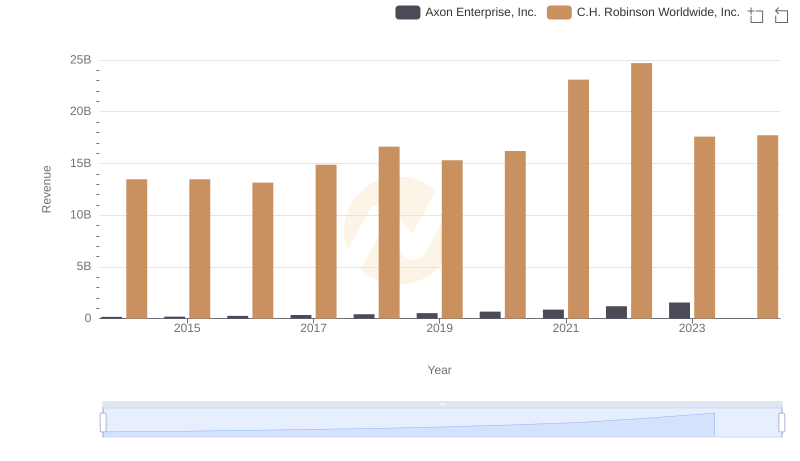Click the C.H. Robinson bar for 2015

(x=199, y=249)
